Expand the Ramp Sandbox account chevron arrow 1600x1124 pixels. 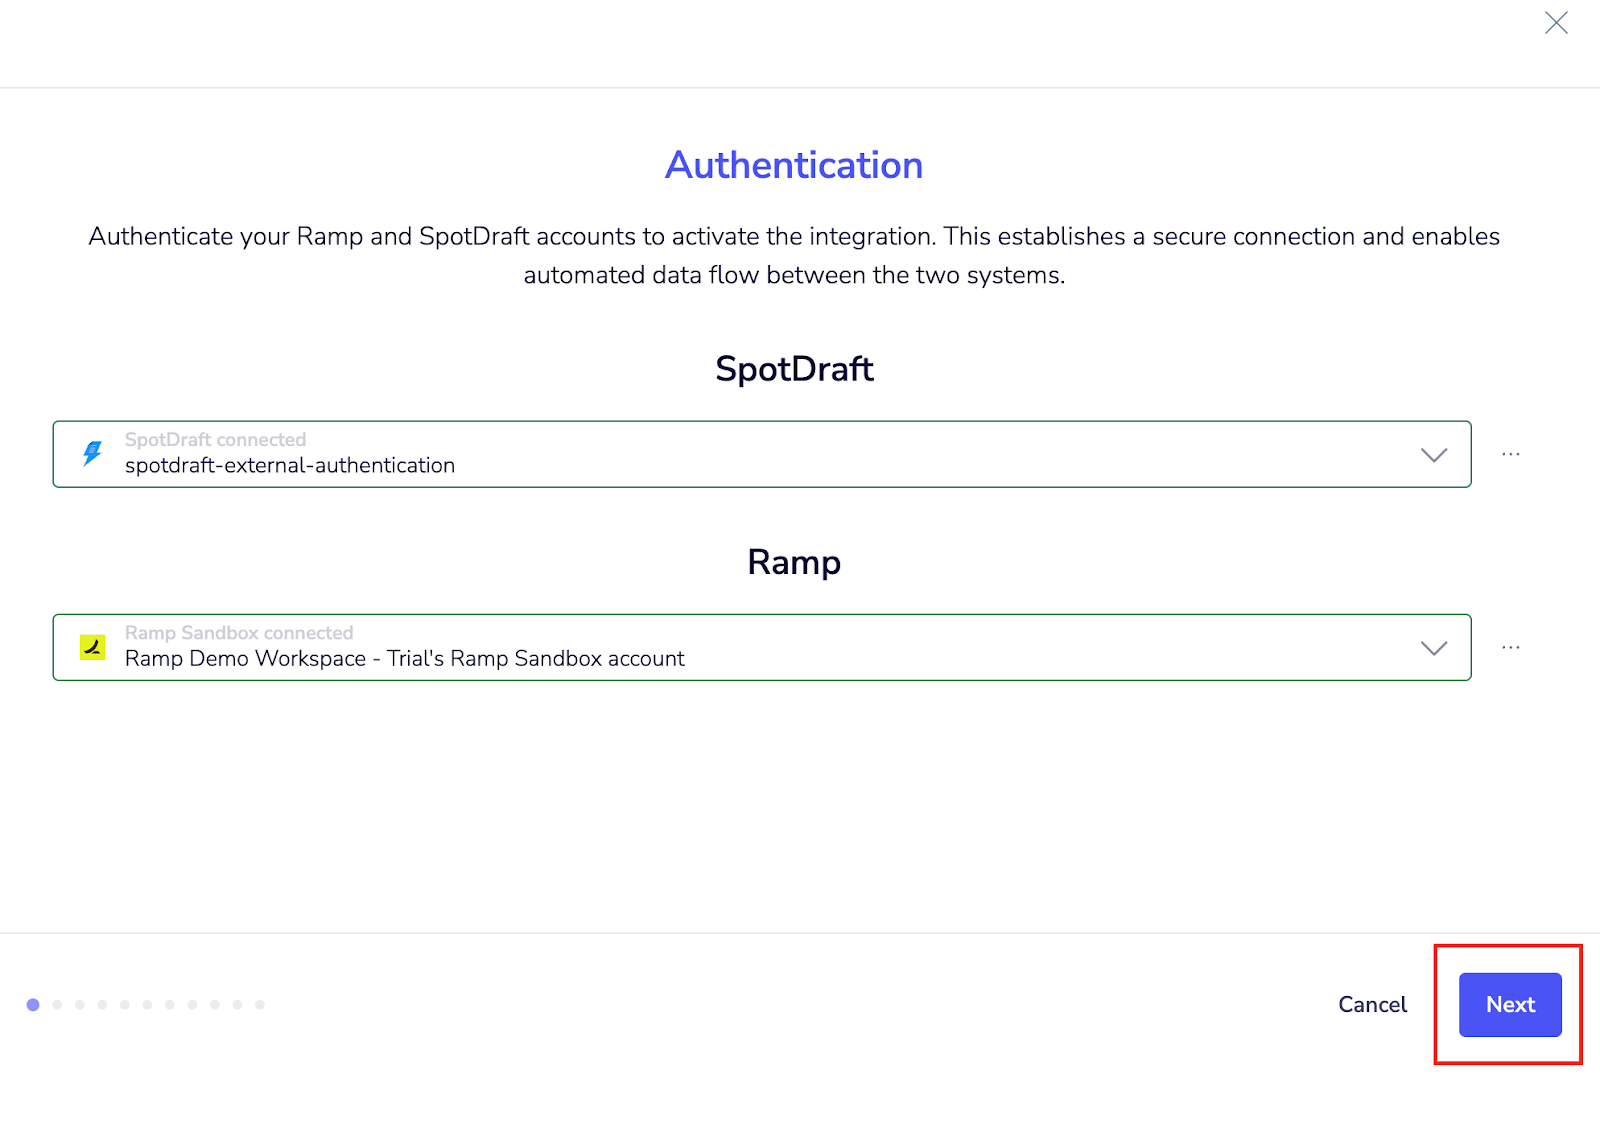click(1434, 648)
